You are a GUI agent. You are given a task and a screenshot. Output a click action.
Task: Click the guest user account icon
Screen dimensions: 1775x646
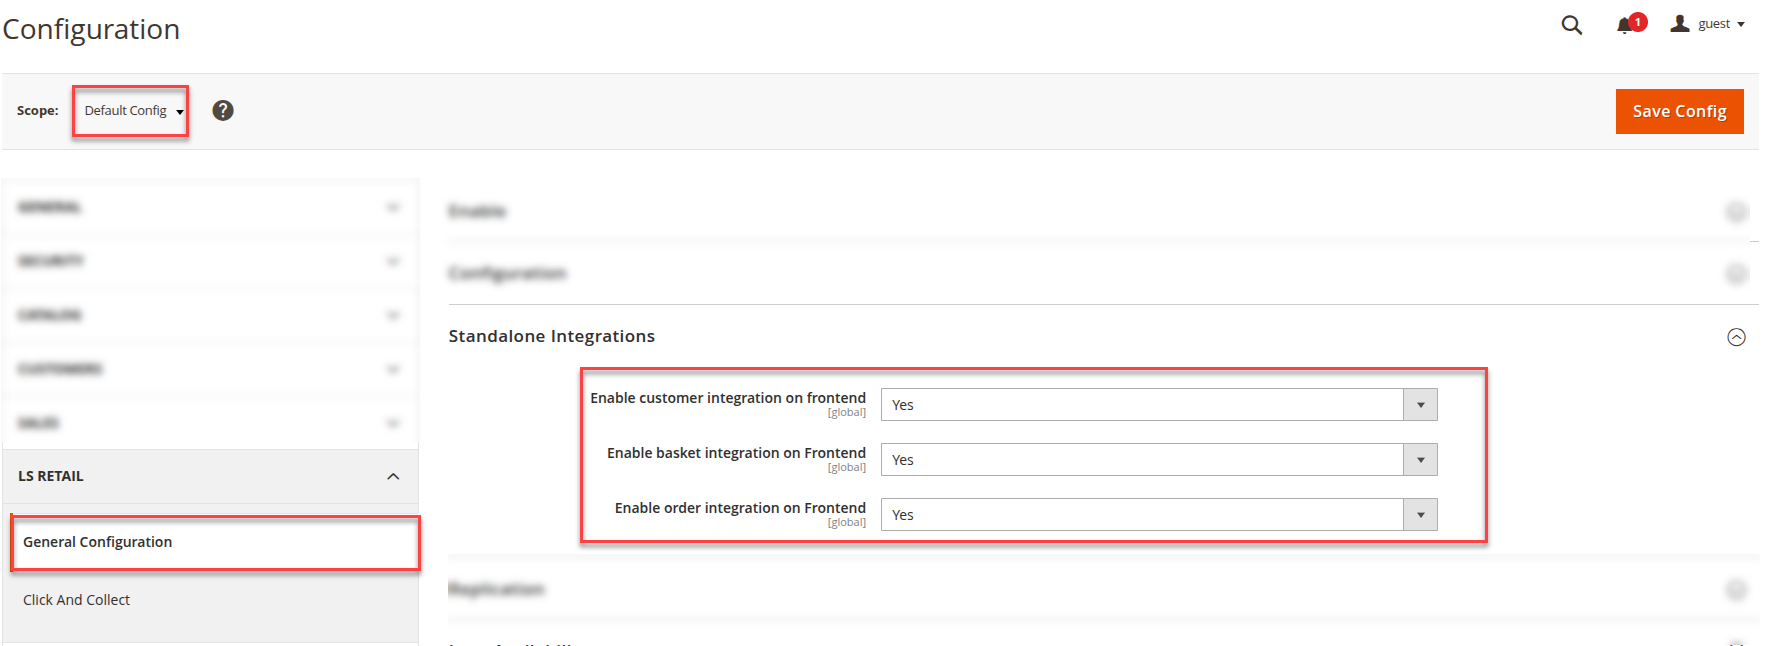click(x=1680, y=24)
